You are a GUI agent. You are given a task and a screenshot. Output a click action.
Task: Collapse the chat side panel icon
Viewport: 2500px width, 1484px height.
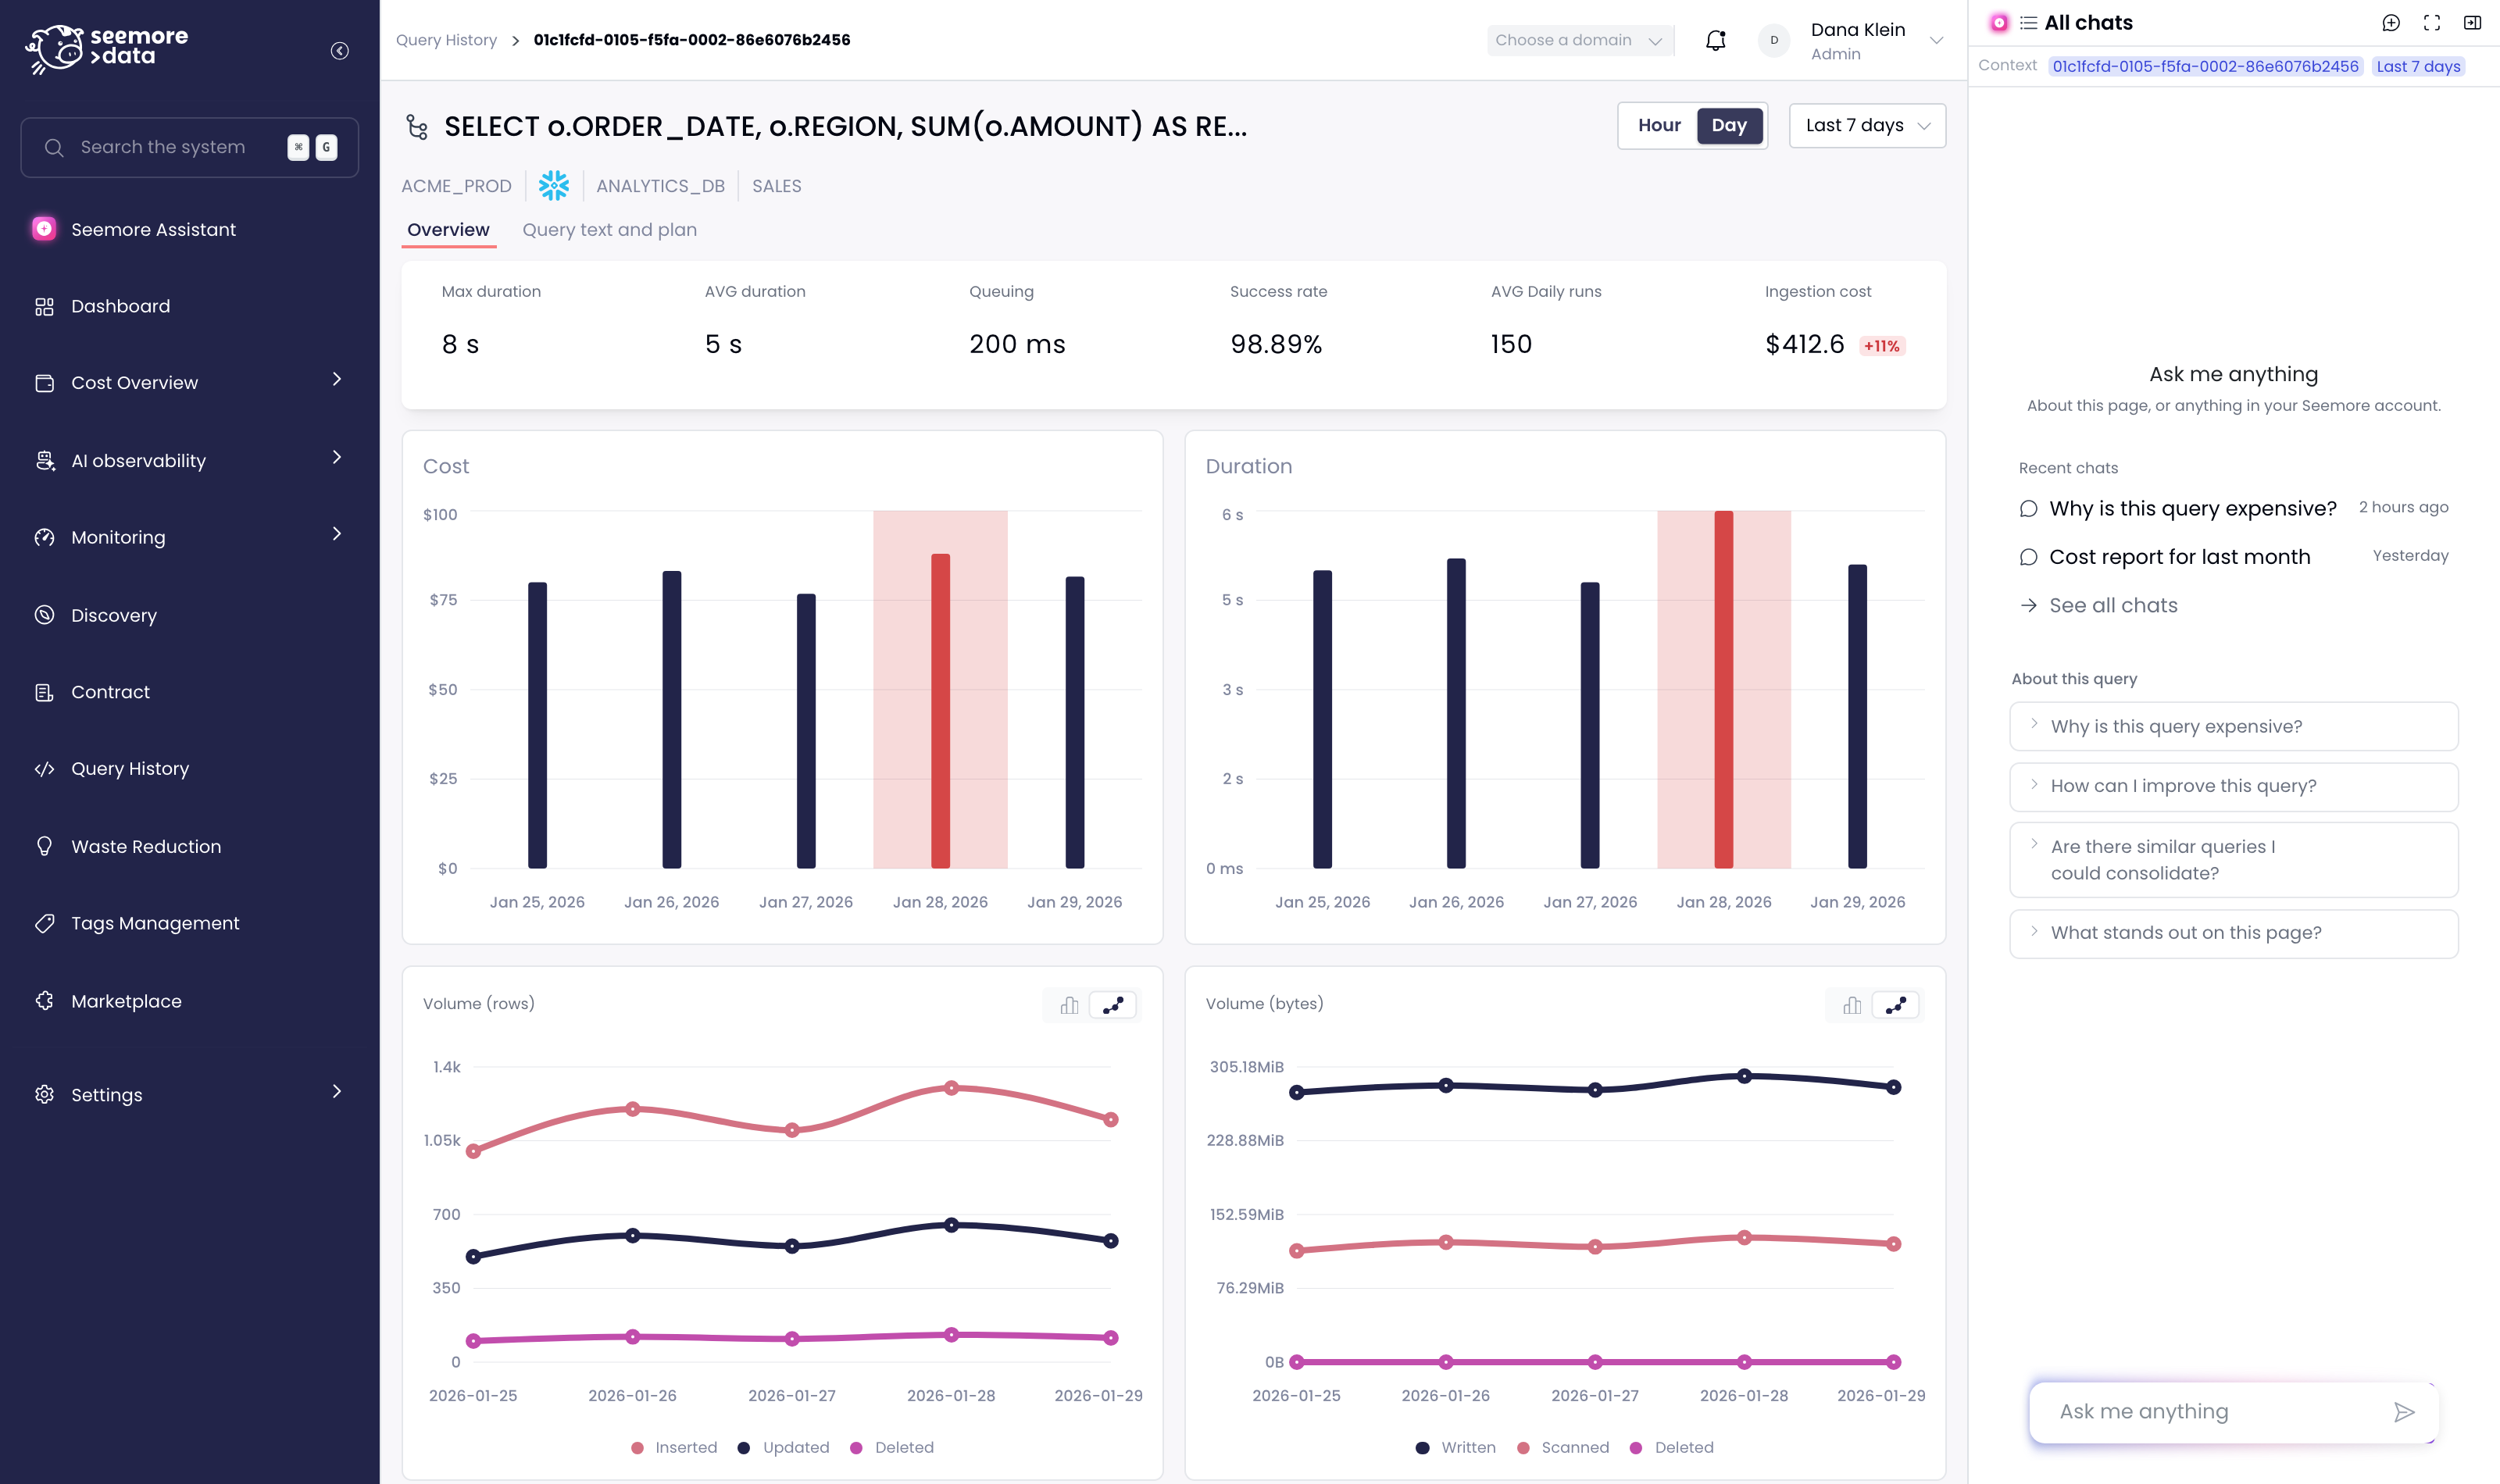tap(2472, 23)
